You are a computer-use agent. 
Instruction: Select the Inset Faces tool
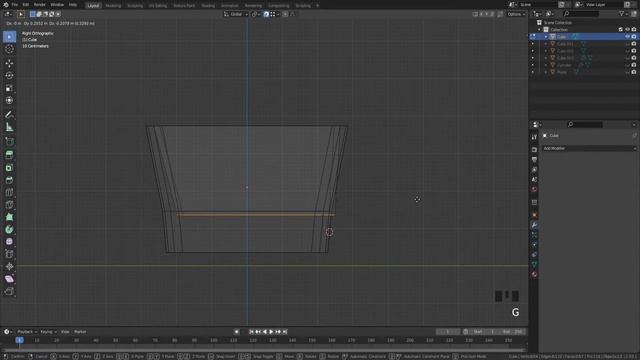(x=9, y=167)
